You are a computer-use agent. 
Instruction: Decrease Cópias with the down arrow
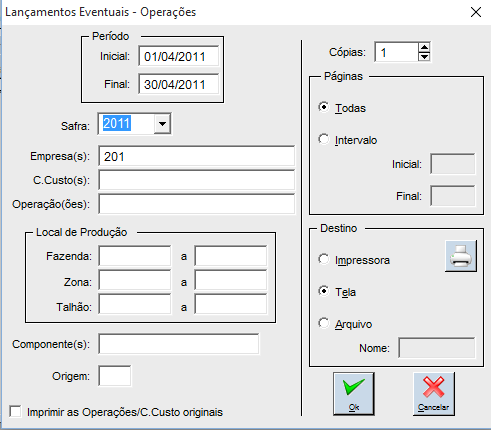424,57
